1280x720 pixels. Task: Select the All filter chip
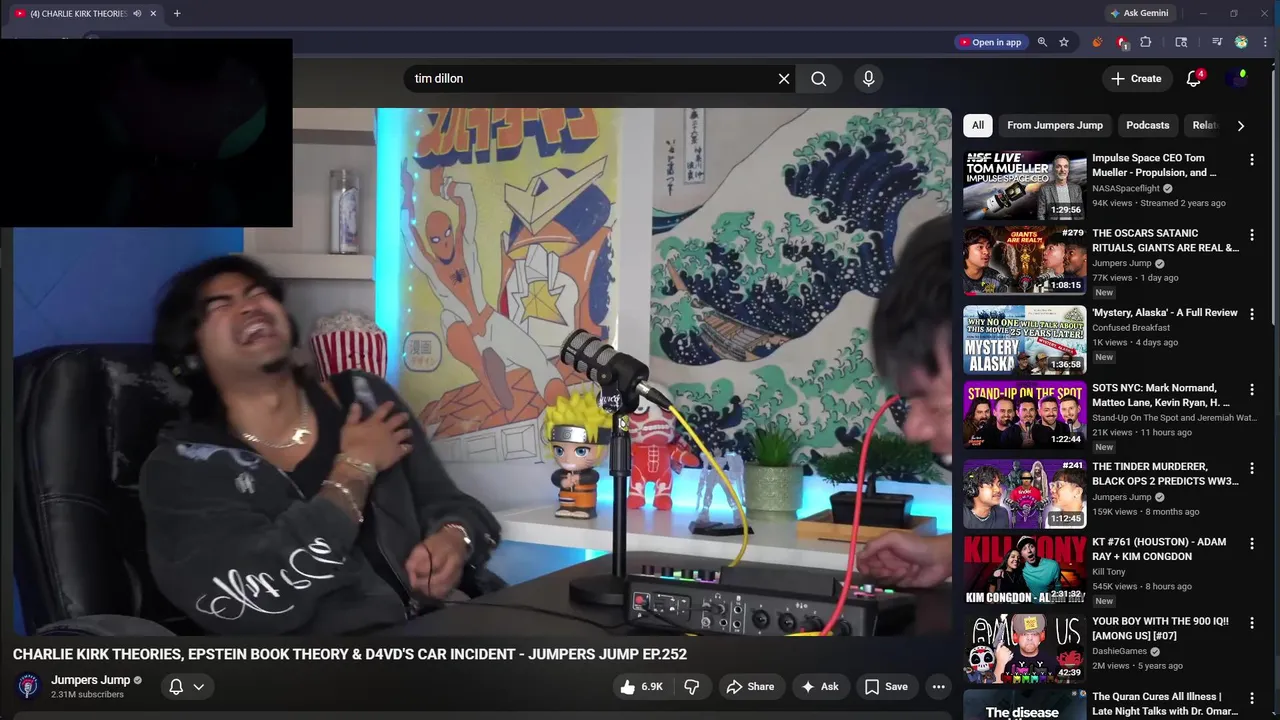point(977,125)
